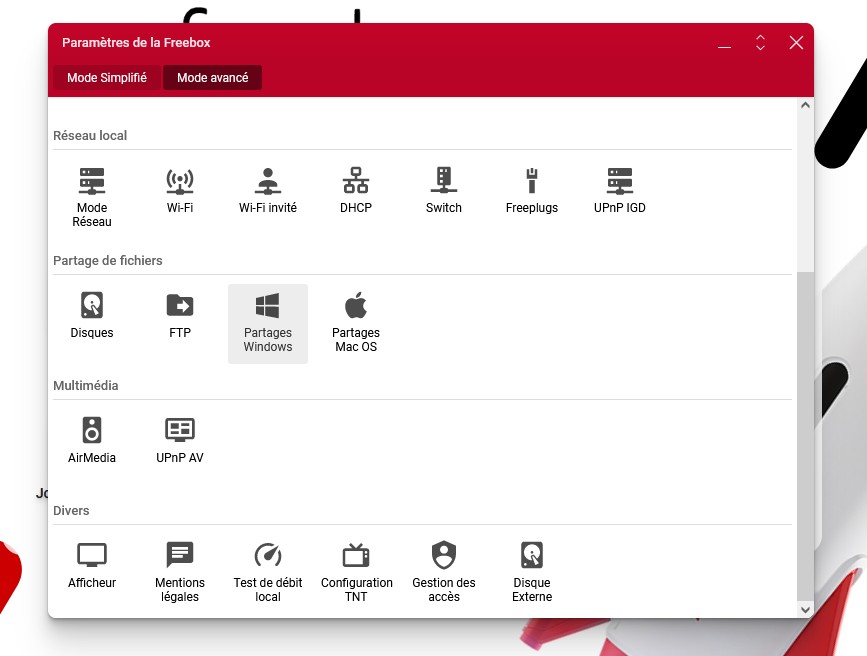Screen dimensions: 867x656
Task: Switch to Mode avancé tab
Action: (212, 78)
